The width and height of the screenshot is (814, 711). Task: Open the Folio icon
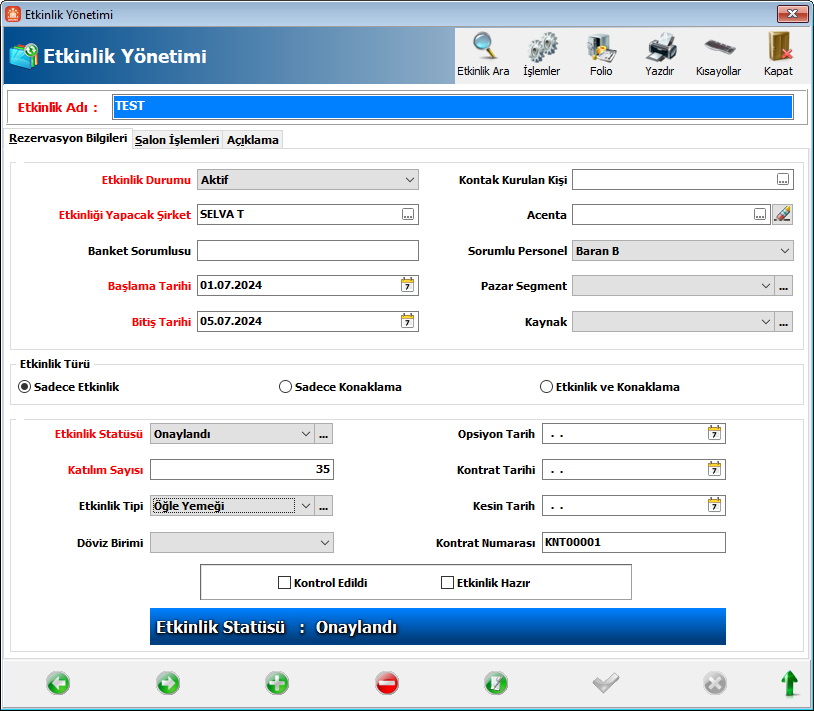click(x=601, y=55)
